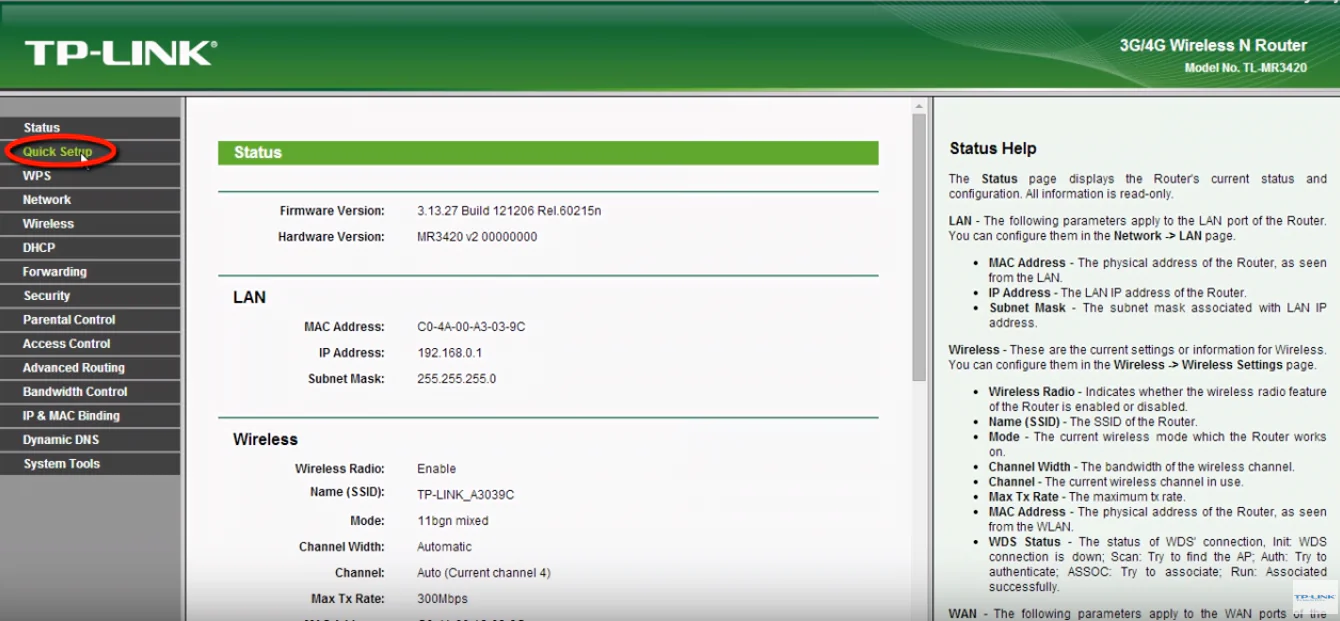This screenshot has width=1340, height=621.
Task: Select the Forwarding menu entry
Action: point(53,271)
